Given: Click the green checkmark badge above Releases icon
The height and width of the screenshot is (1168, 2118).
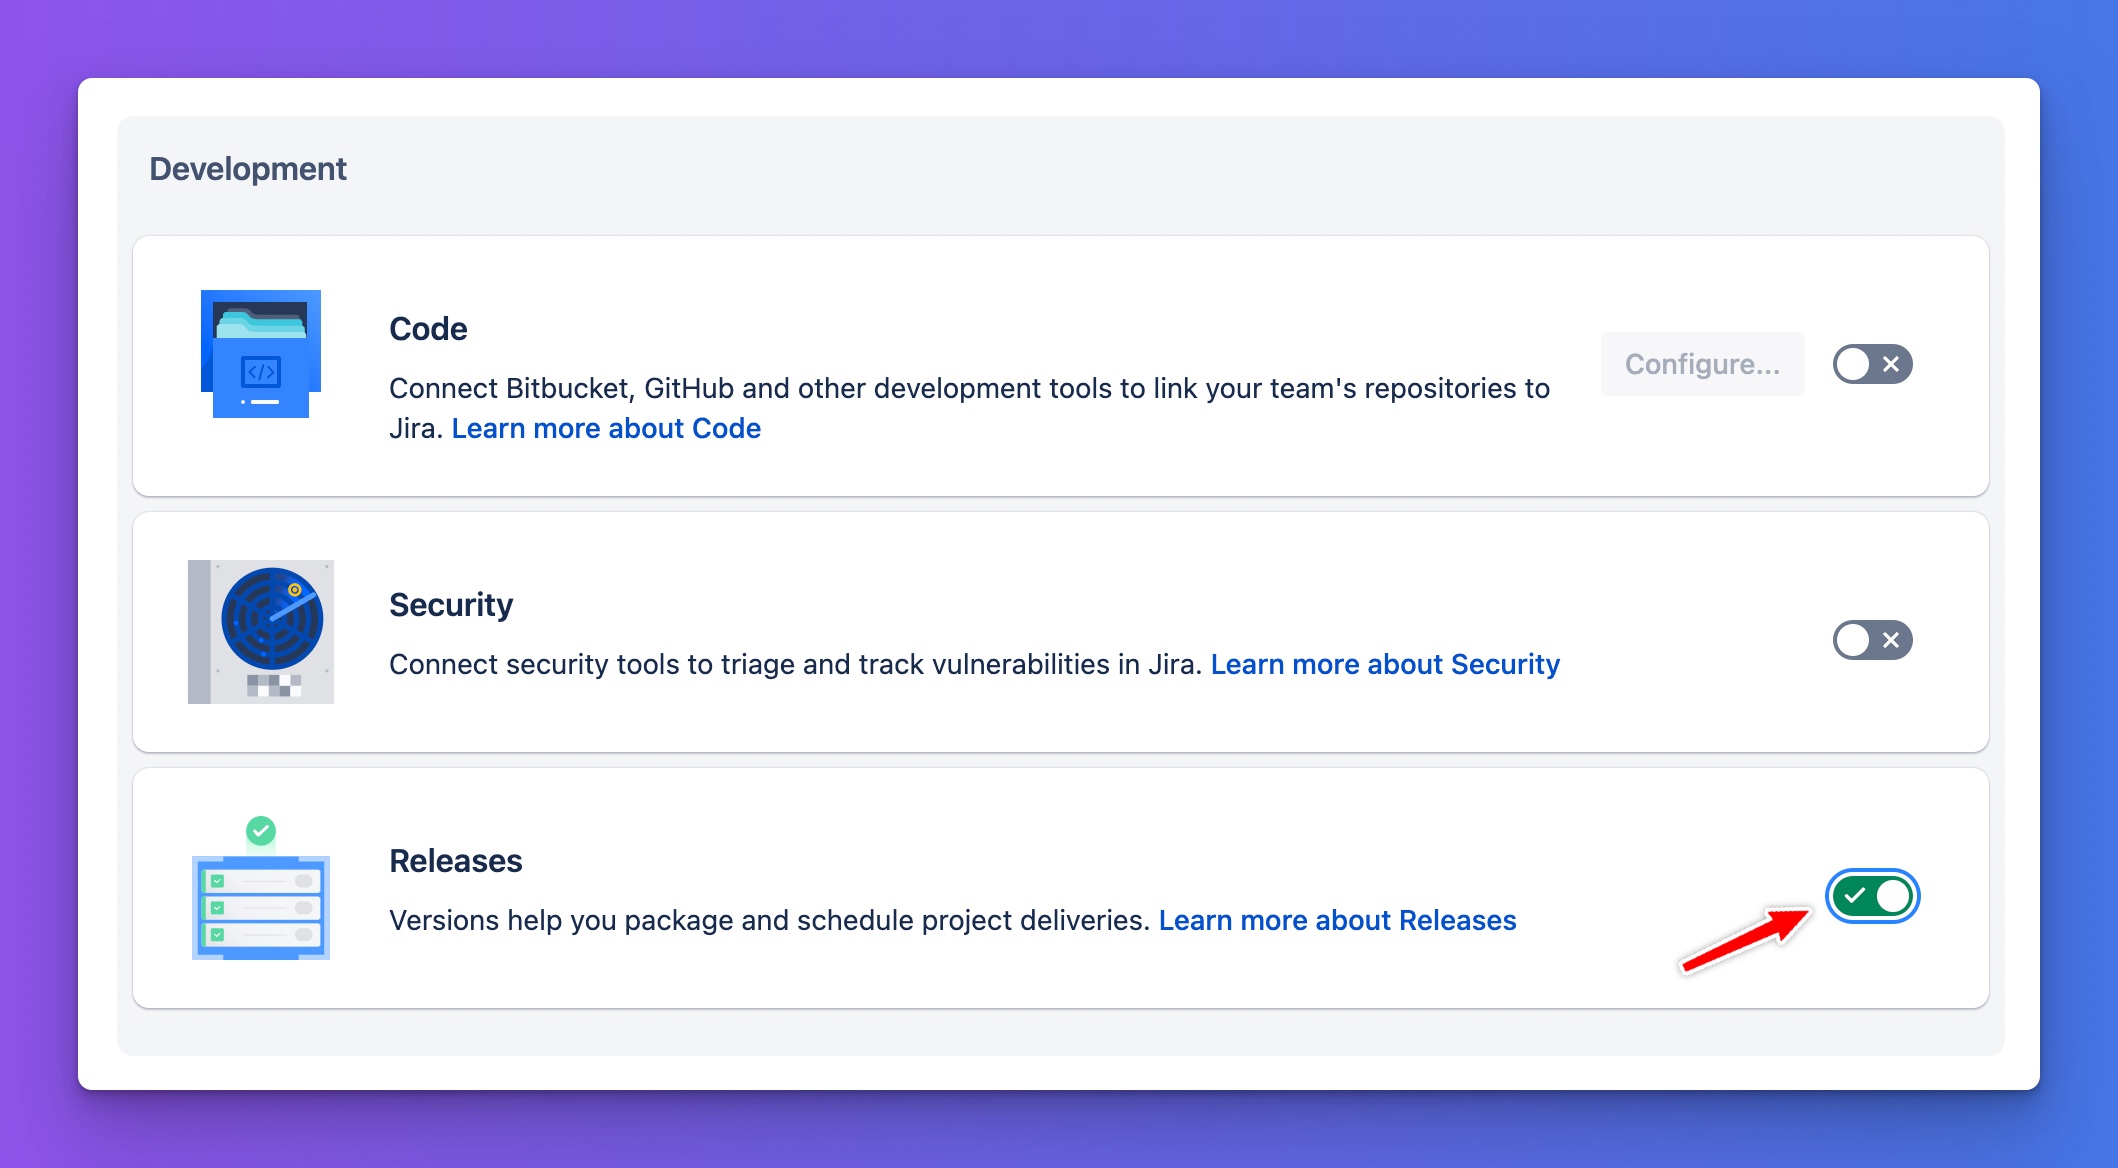Looking at the screenshot, I should [x=261, y=830].
